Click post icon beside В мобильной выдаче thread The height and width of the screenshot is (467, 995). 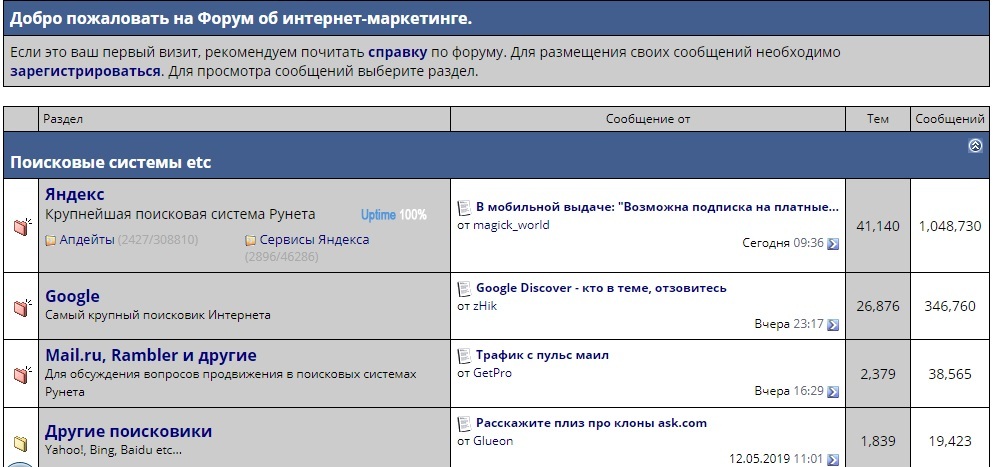point(465,207)
